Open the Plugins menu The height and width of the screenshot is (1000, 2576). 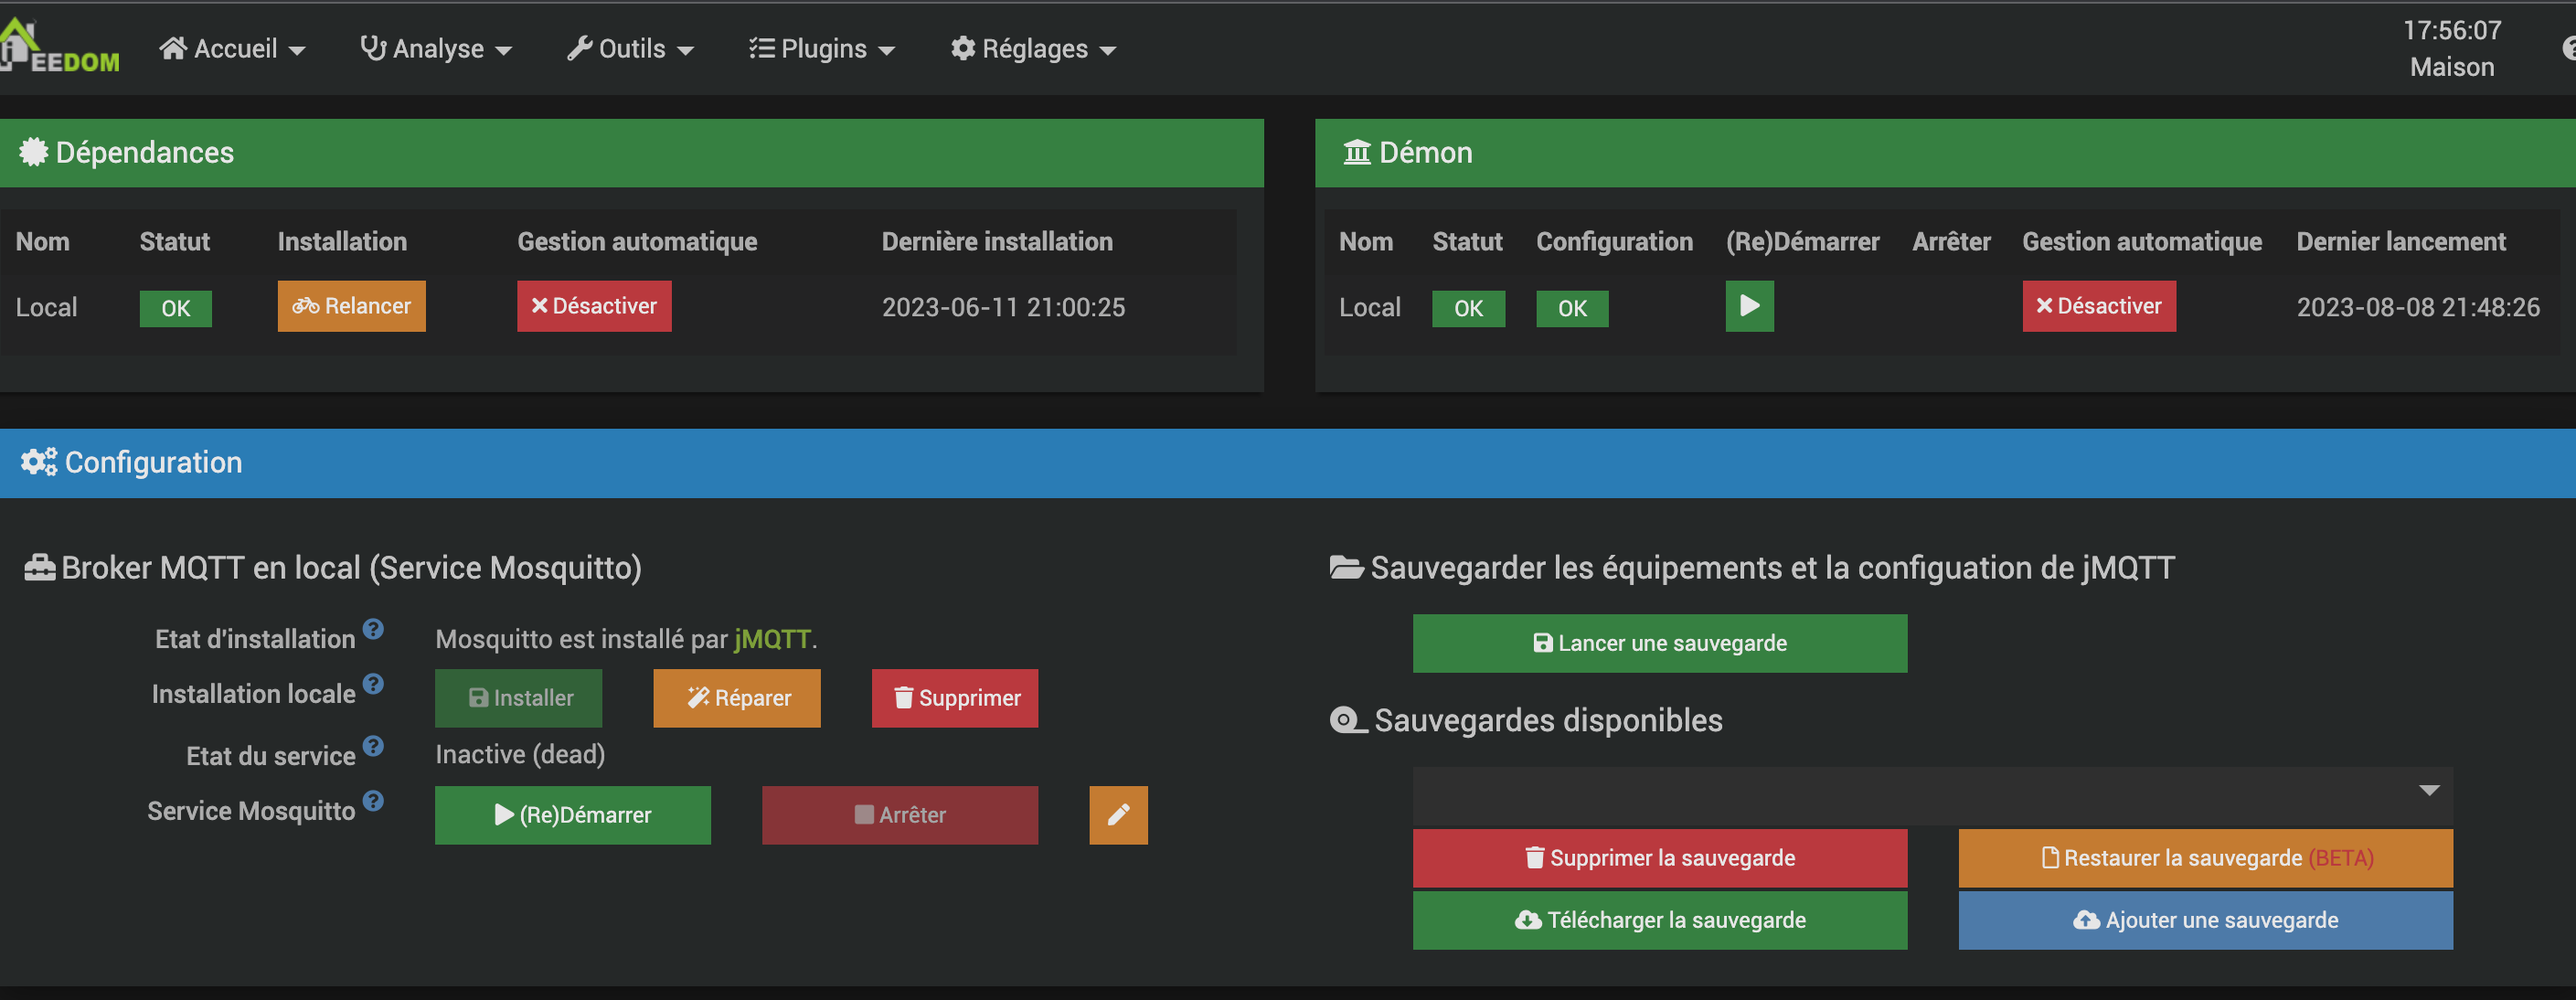(x=821, y=49)
